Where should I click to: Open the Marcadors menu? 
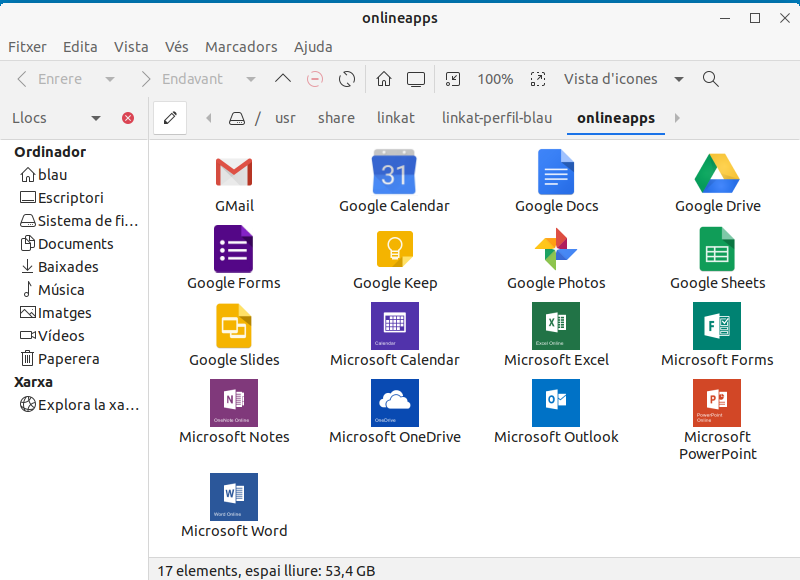click(241, 47)
